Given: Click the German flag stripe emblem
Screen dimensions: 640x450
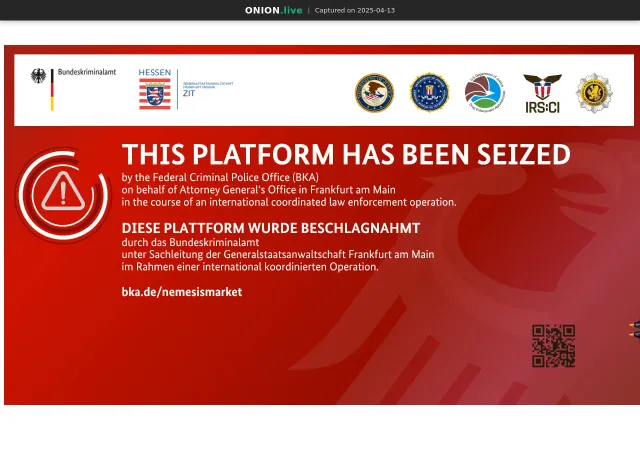Looking at the screenshot, I should (52, 89).
